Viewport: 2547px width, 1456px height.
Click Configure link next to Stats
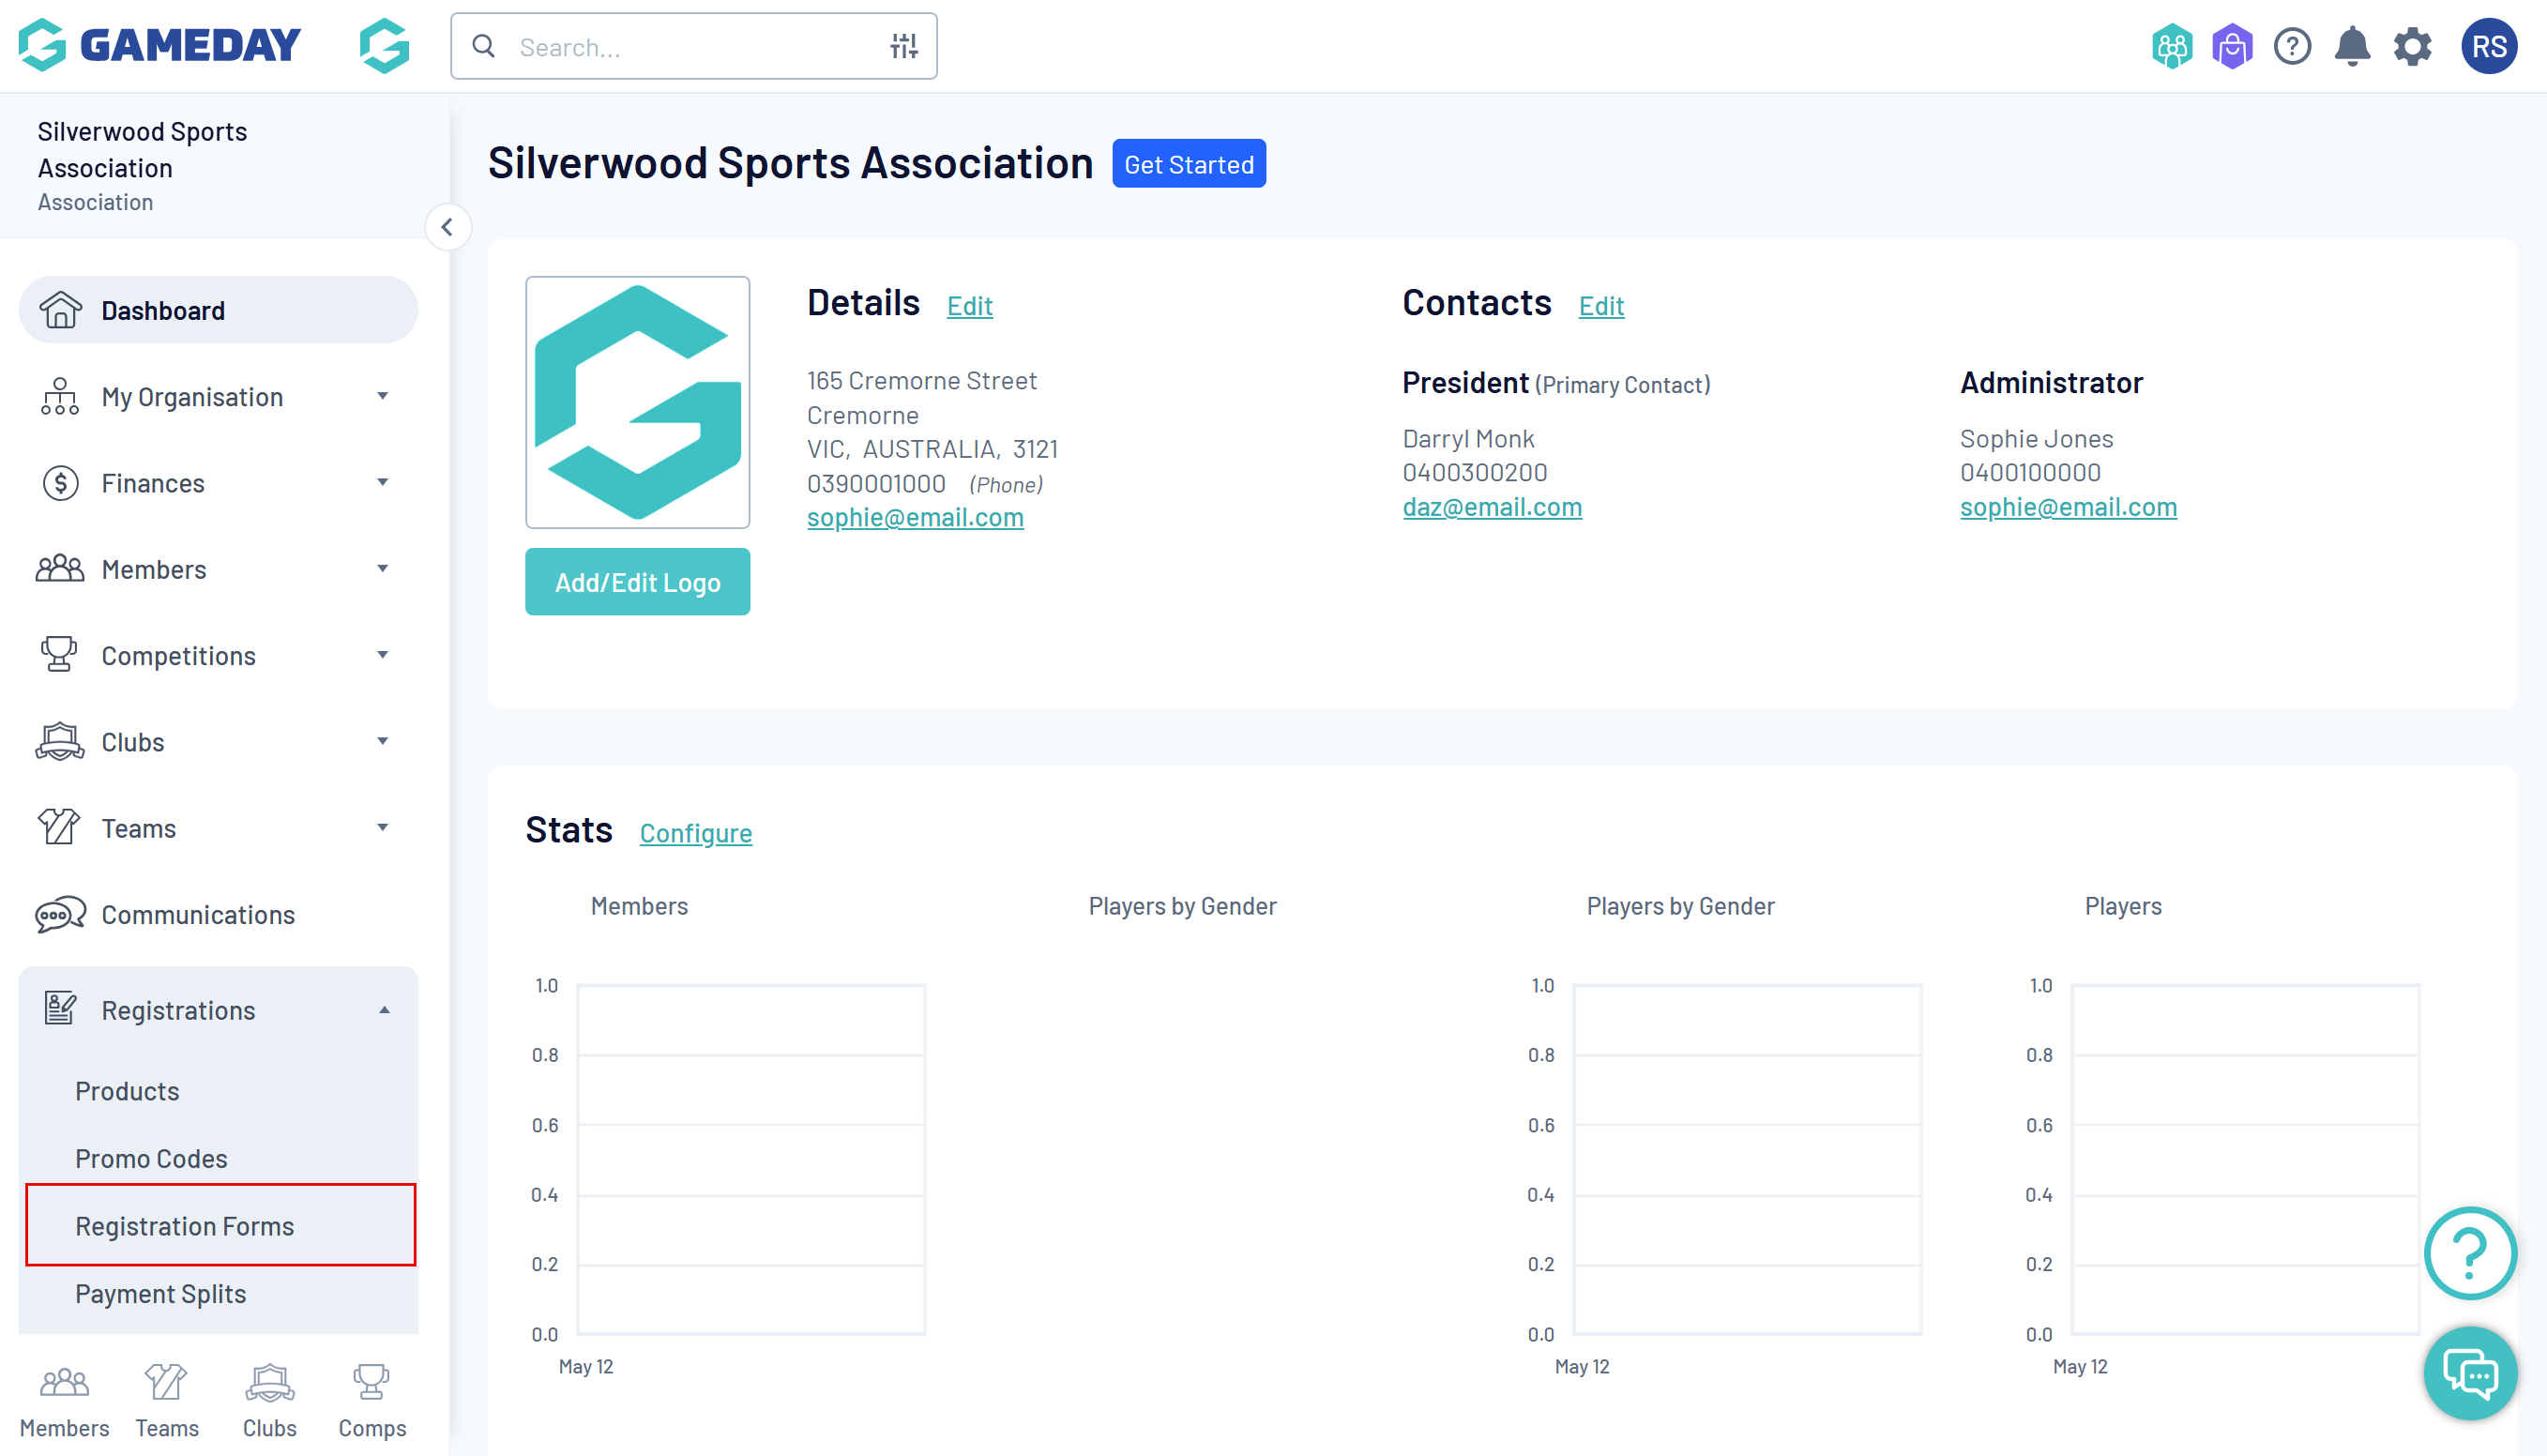click(x=695, y=832)
